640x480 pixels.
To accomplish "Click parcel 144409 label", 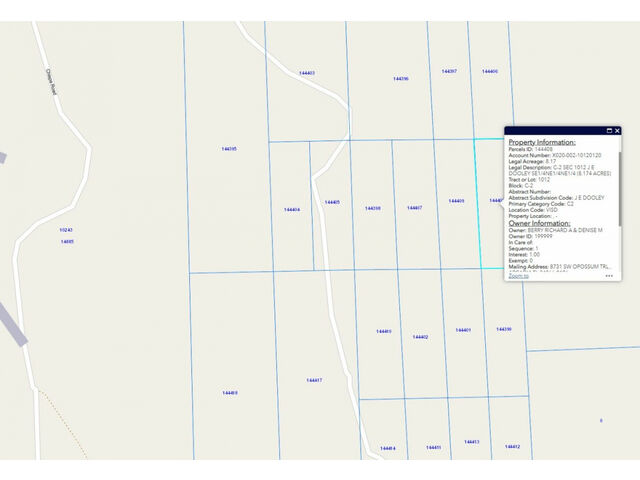I will pyautogui.click(x=456, y=201).
